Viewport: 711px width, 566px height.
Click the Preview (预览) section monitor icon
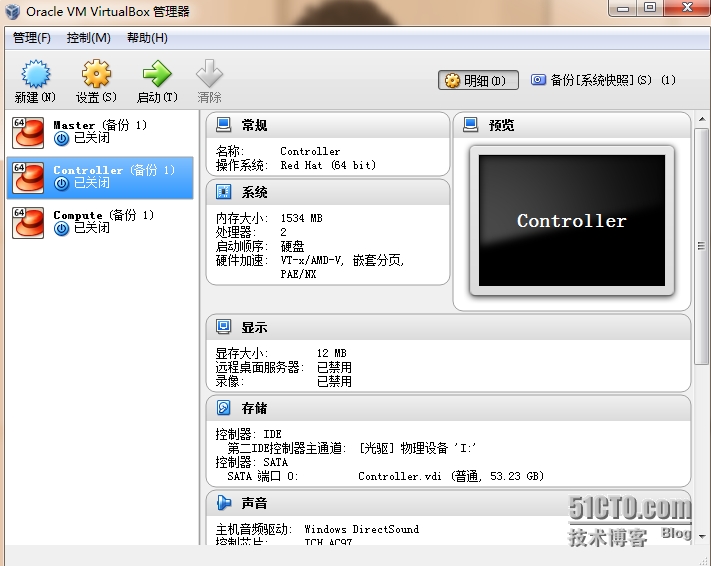470,125
